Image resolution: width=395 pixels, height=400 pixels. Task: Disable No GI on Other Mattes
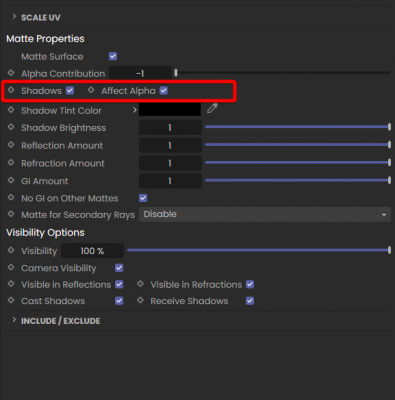[x=143, y=198]
